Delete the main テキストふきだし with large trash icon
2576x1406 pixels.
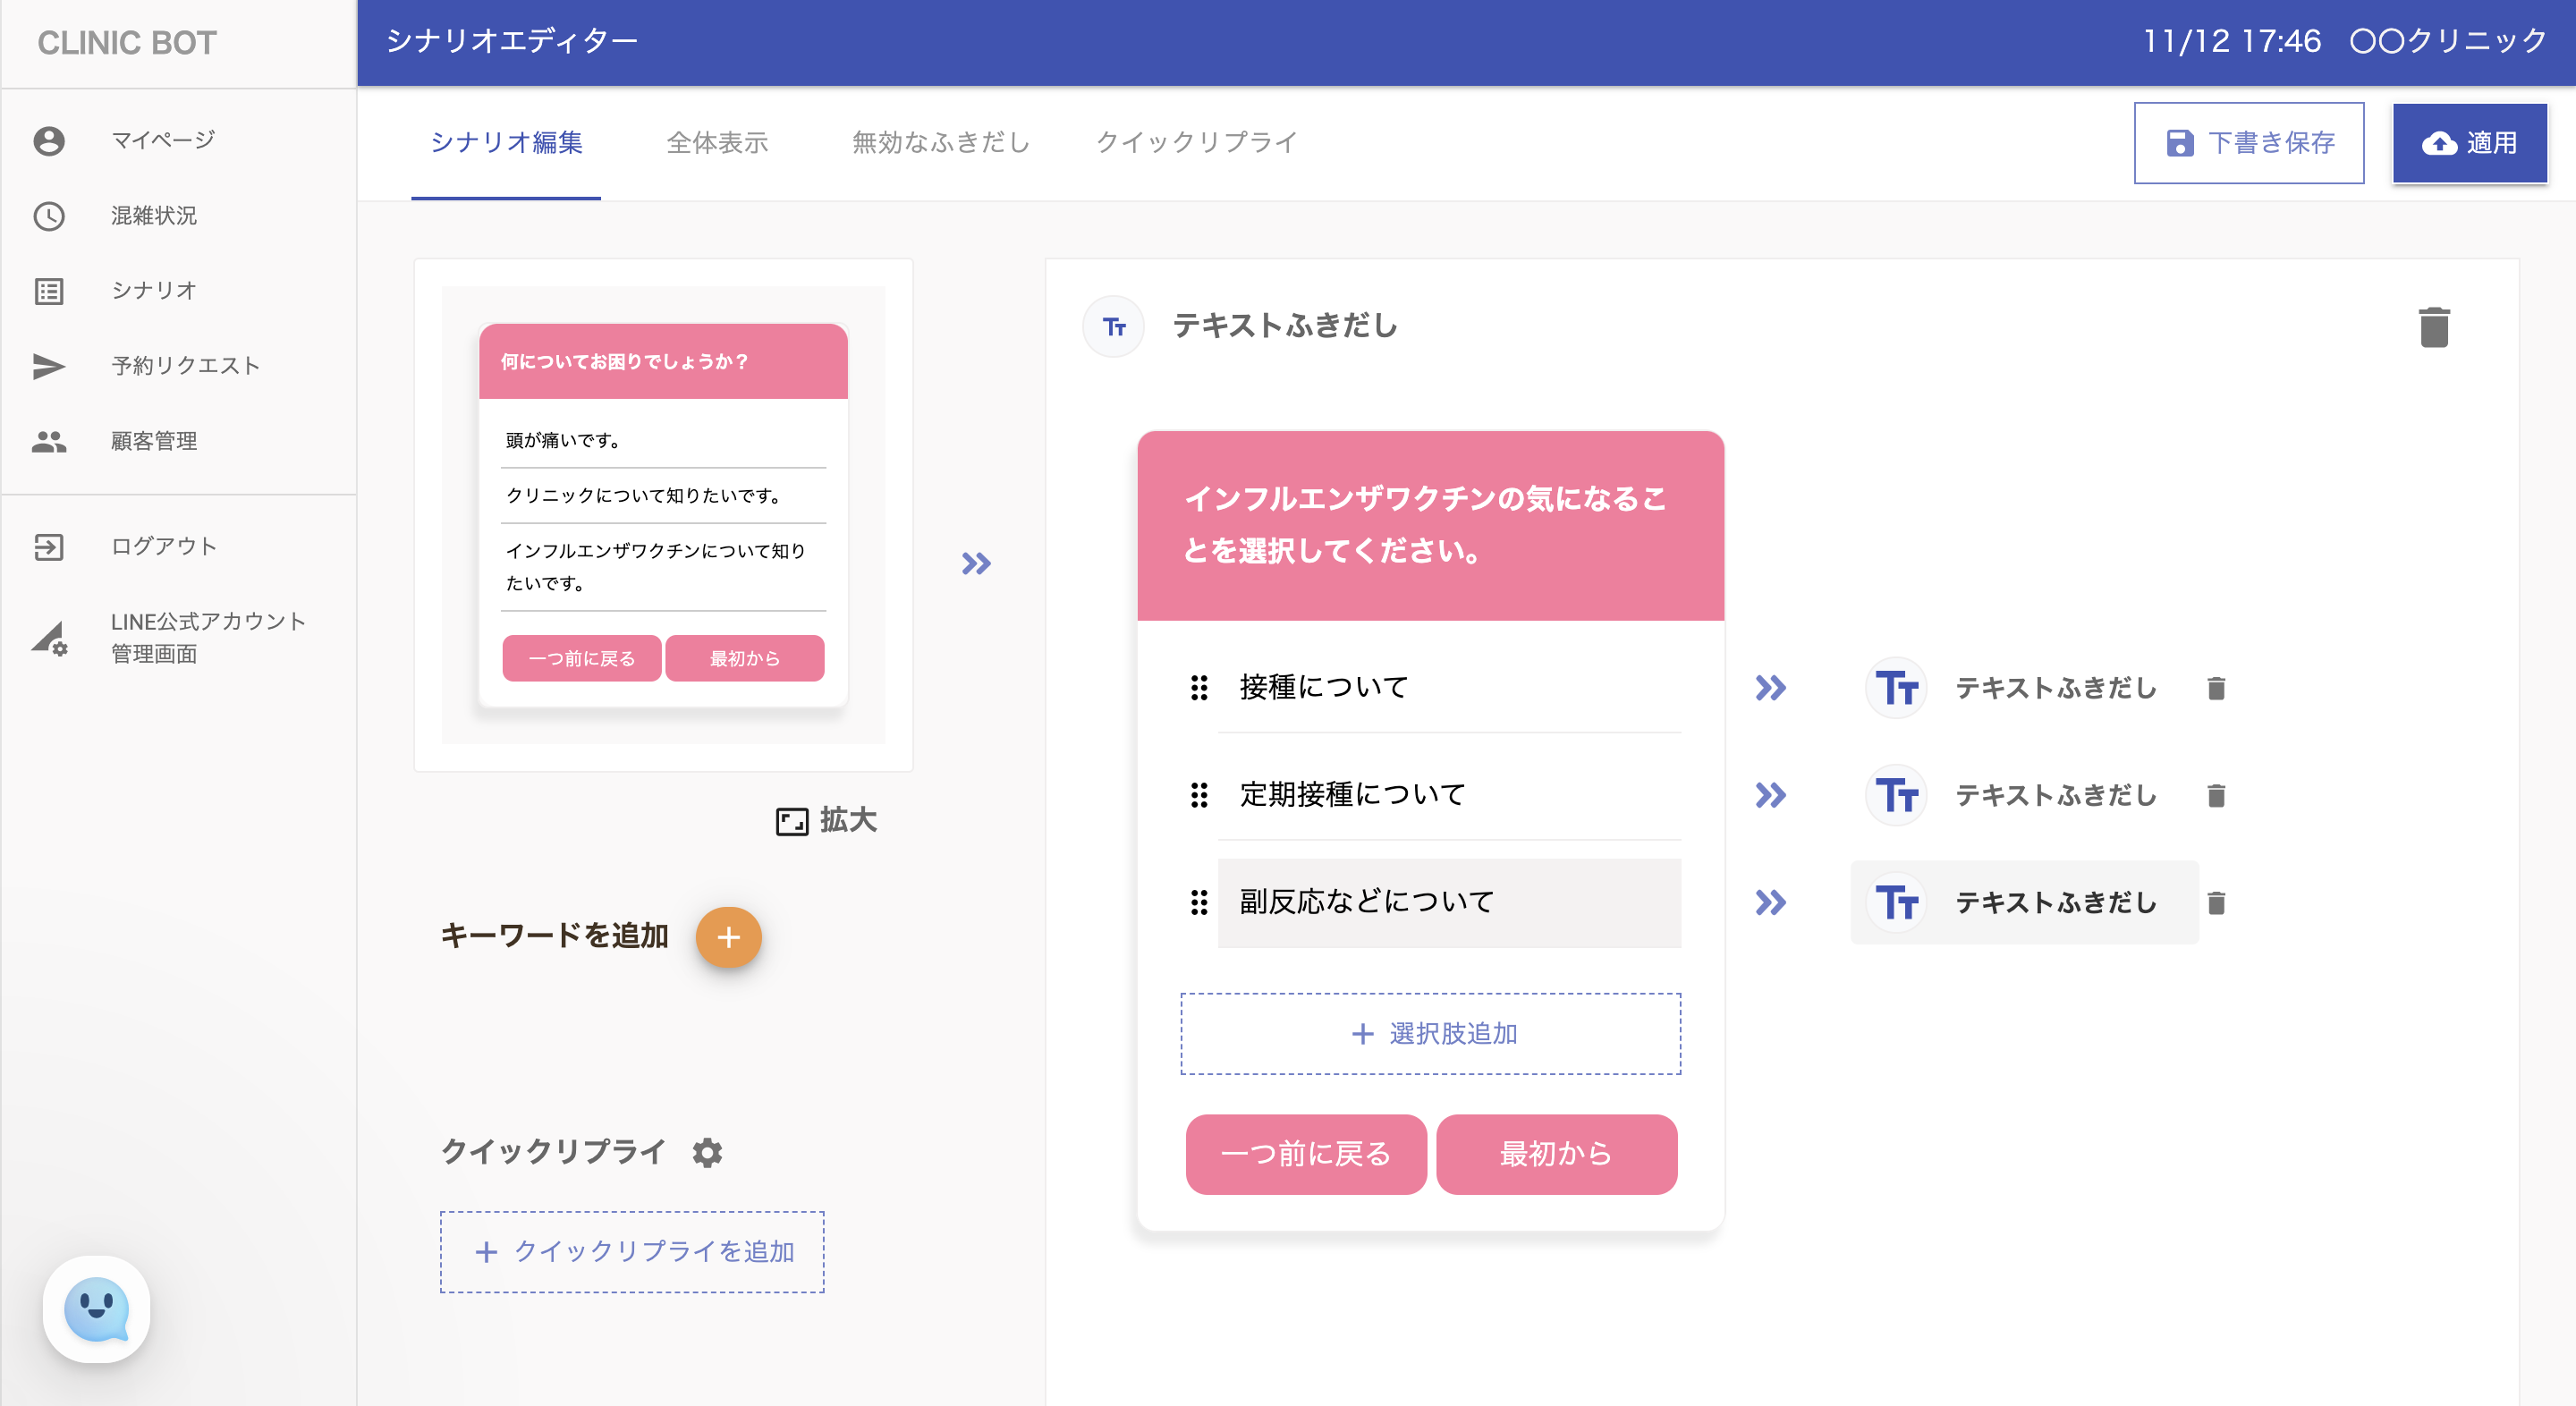2433,327
